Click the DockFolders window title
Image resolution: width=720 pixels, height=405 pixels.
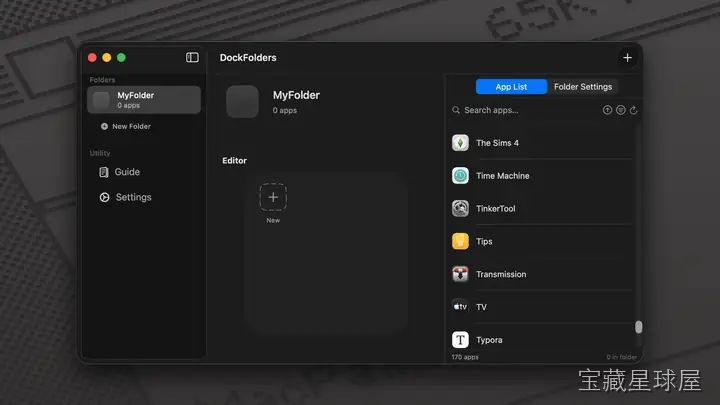coord(248,57)
